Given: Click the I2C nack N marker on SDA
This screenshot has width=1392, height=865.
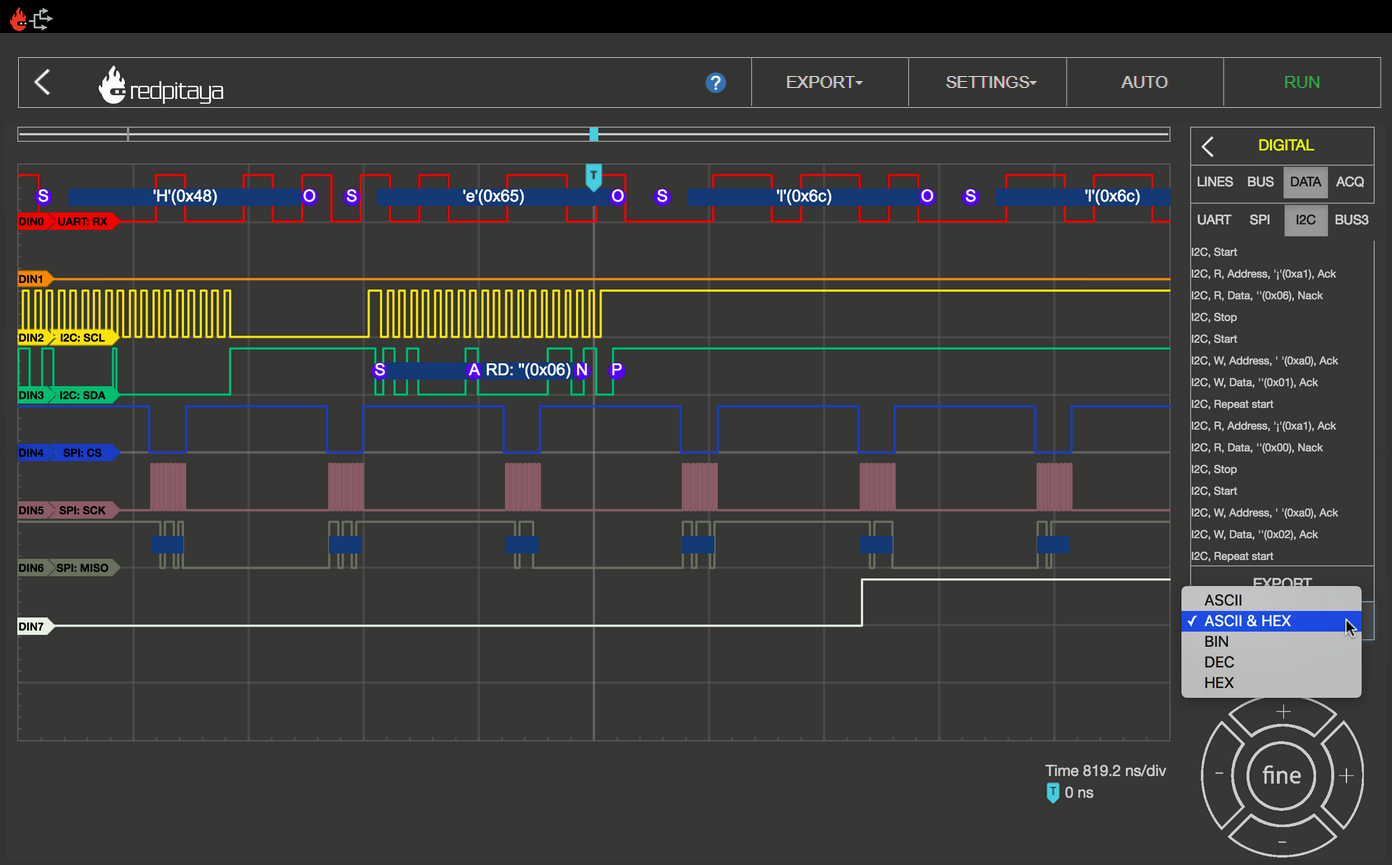Looking at the screenshot, I should 582,370.
